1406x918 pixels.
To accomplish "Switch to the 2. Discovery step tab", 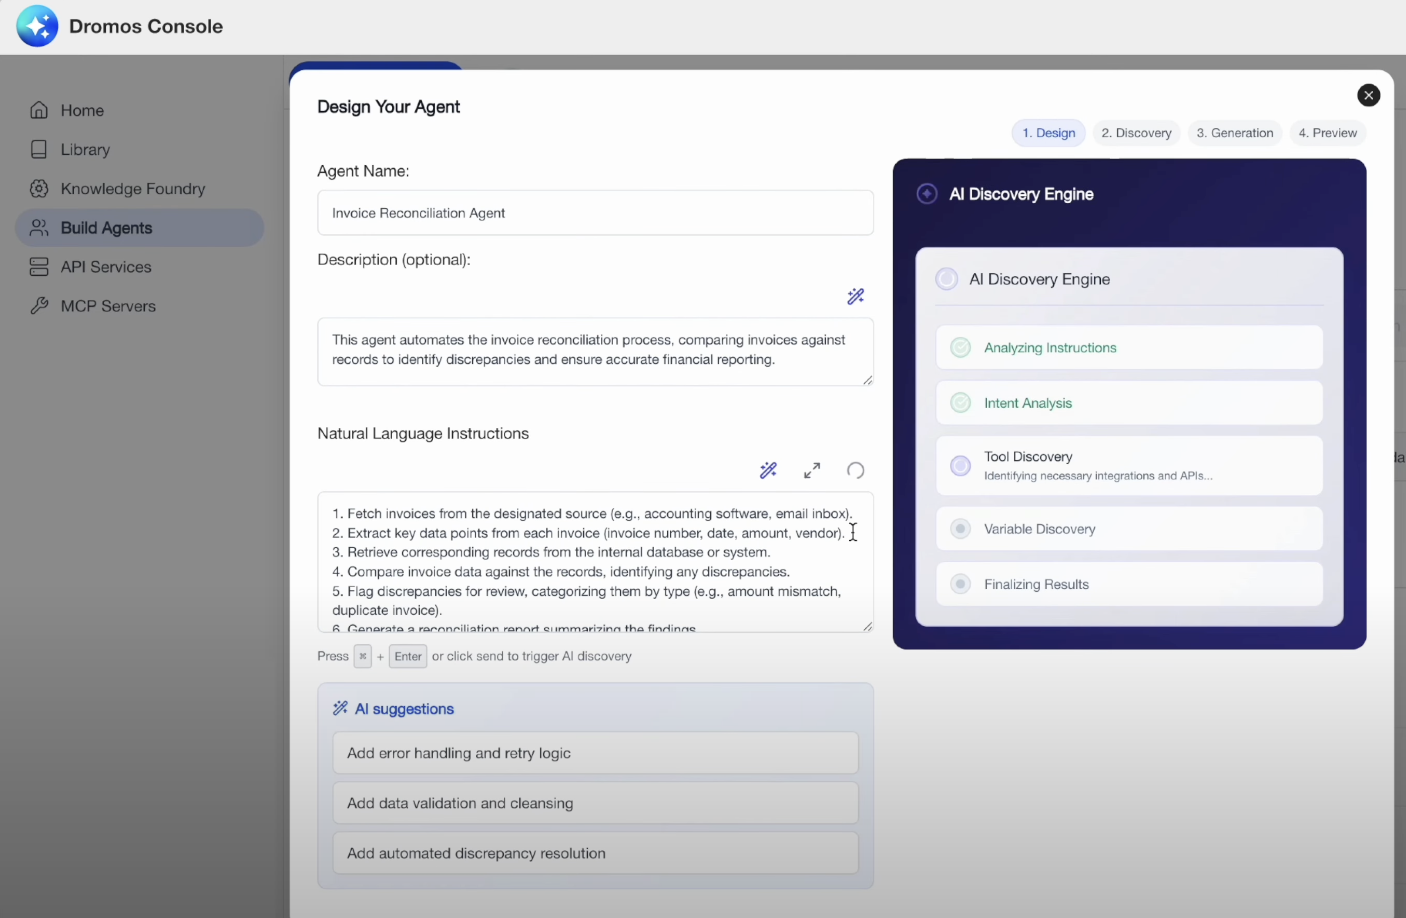I will coord(1136,133).
